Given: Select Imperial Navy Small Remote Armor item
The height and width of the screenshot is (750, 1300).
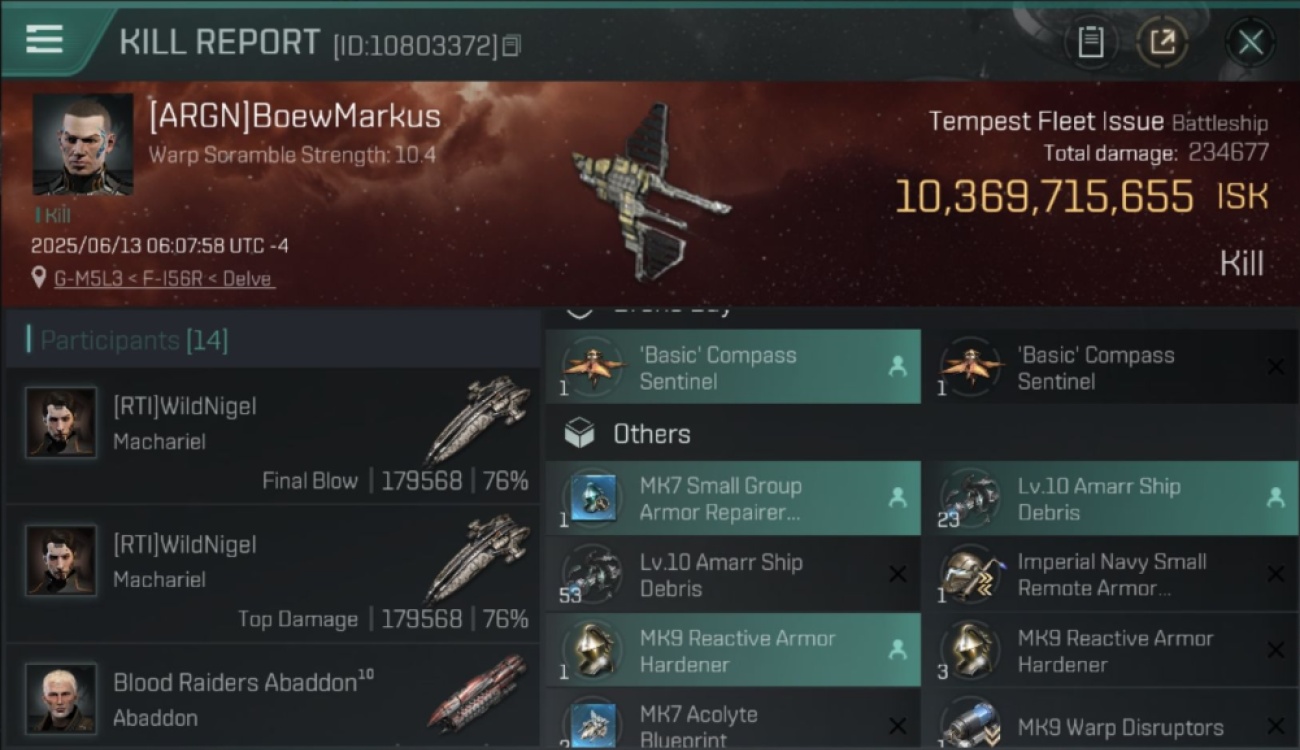Looking at the screenshot, I should tap(1109, 575).
